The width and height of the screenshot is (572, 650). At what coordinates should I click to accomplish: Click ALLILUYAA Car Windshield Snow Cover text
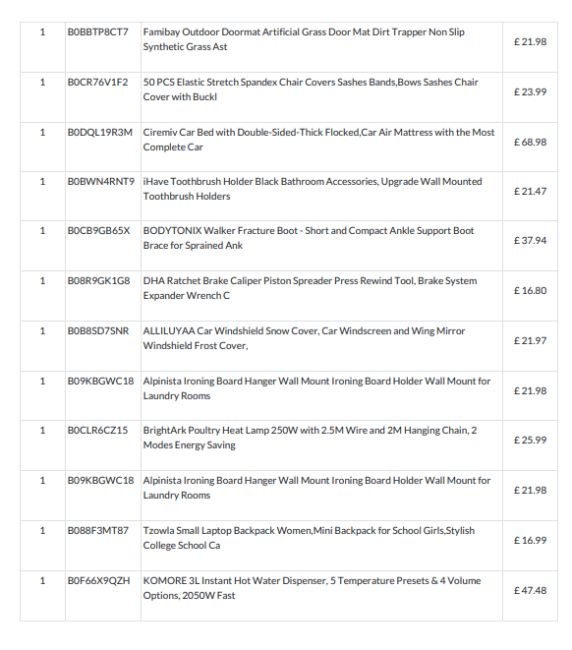[x=304, y=338]
